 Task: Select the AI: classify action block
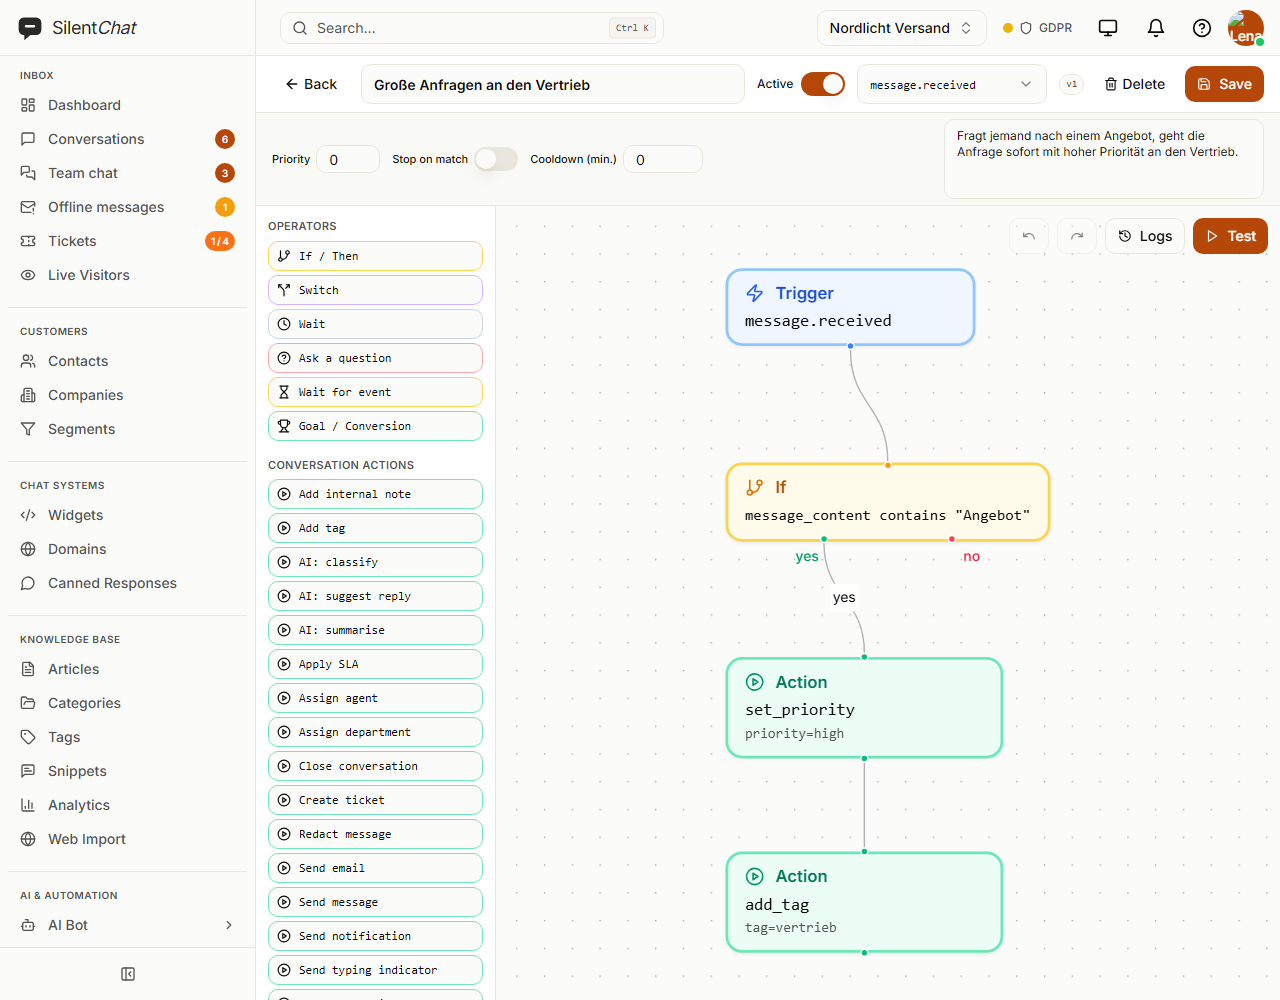pyautogui.click(x=375, y=562)
